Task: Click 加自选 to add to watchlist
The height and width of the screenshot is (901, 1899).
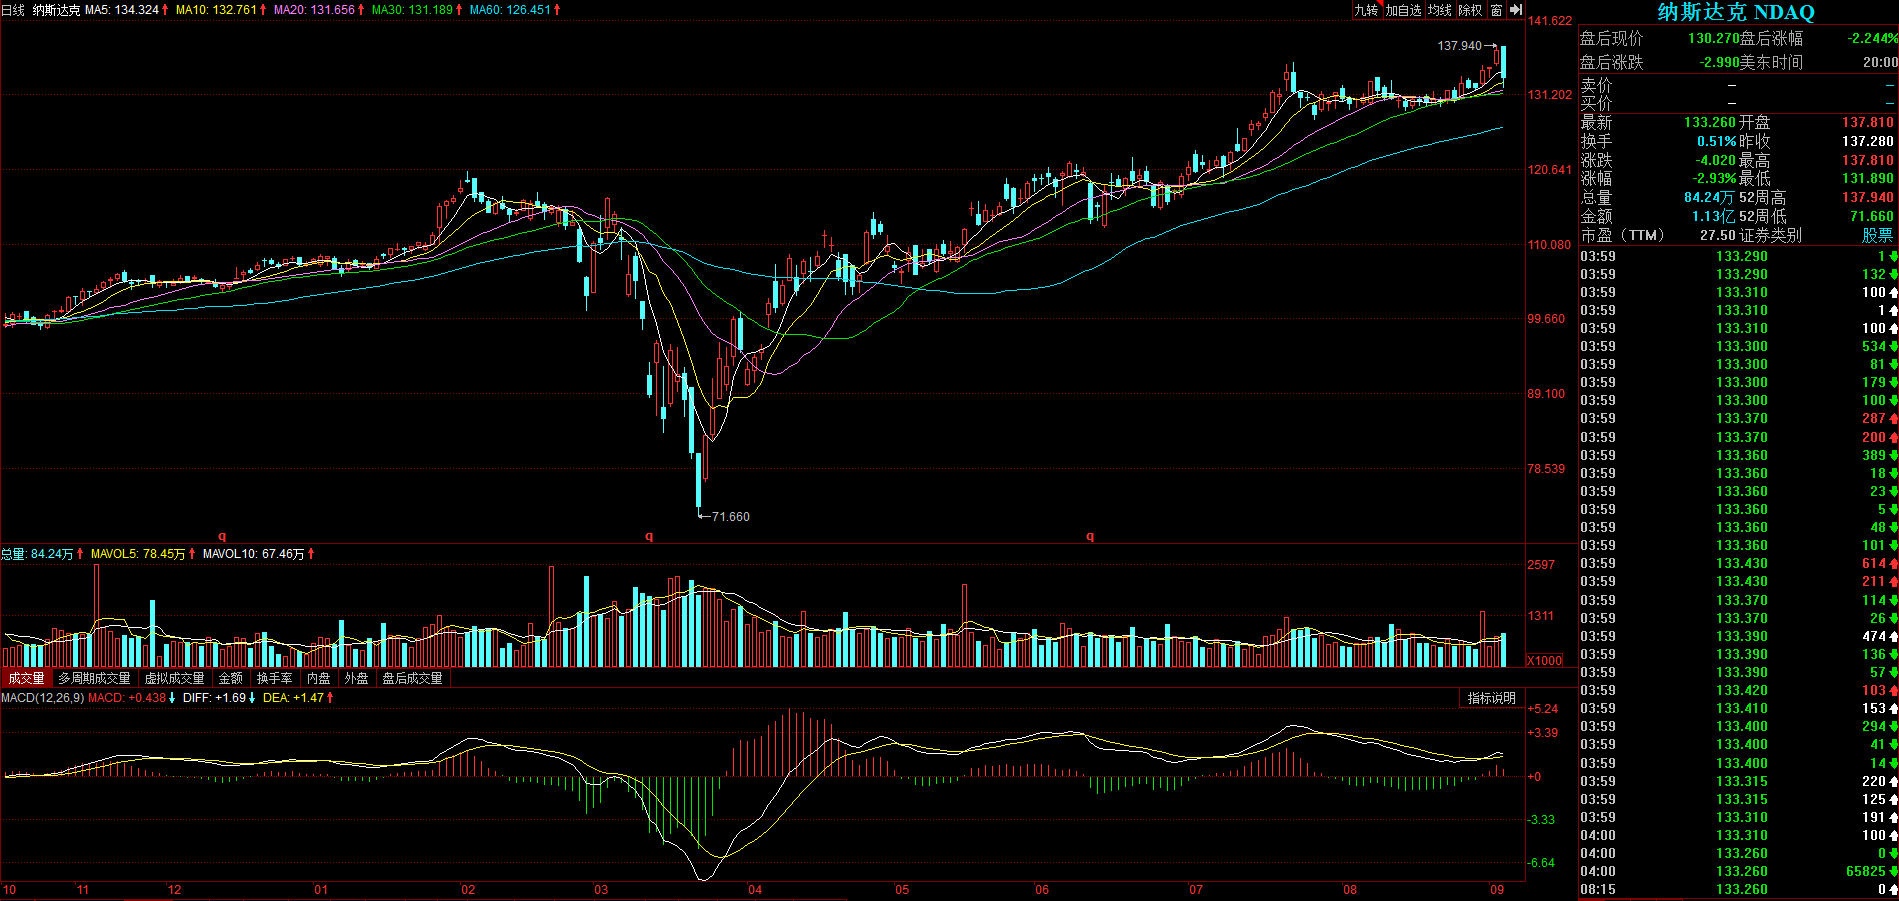Action: (1403, 10)
